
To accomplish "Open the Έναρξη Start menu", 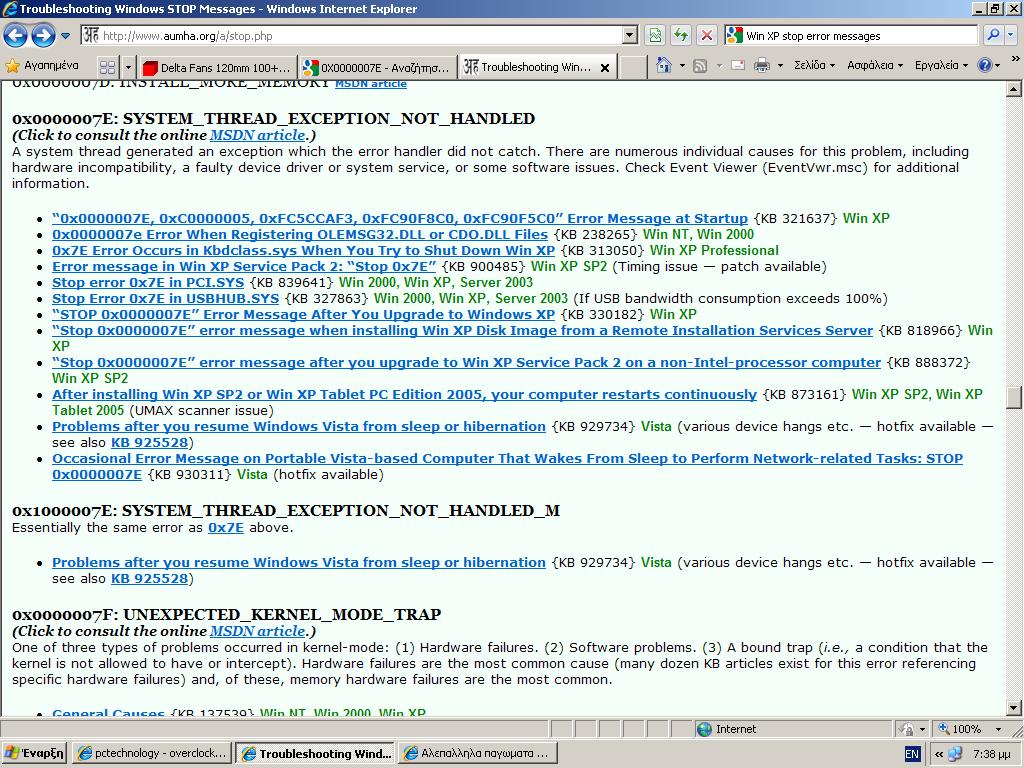I will (35, 753).
